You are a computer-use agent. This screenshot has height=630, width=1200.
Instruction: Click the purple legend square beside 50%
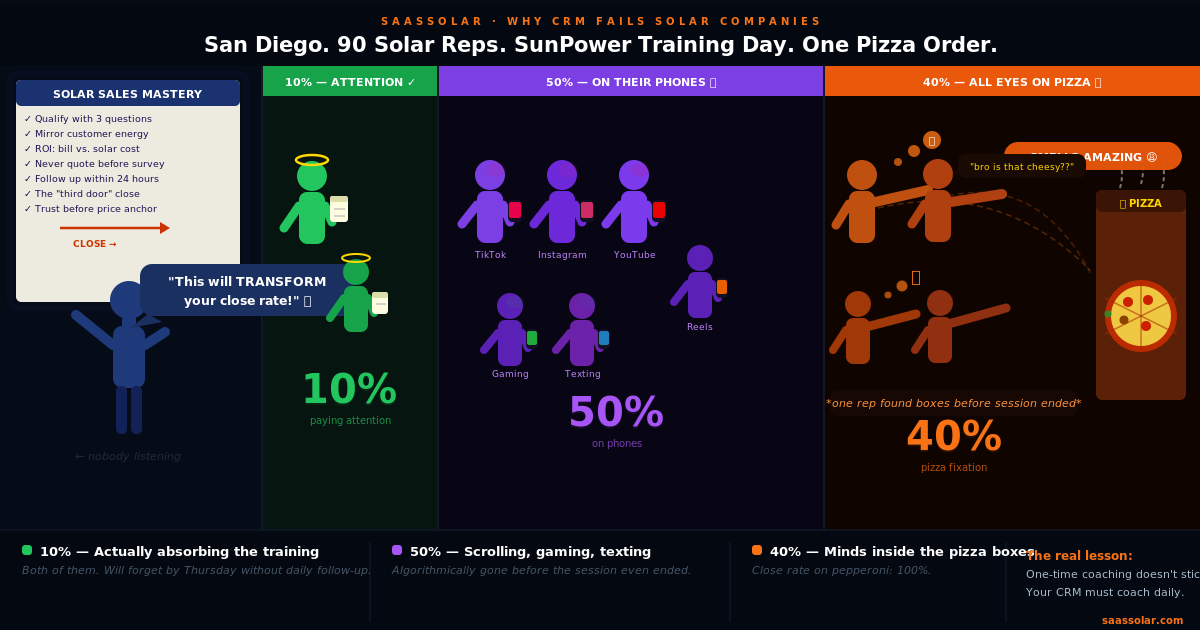coord(397,550)
